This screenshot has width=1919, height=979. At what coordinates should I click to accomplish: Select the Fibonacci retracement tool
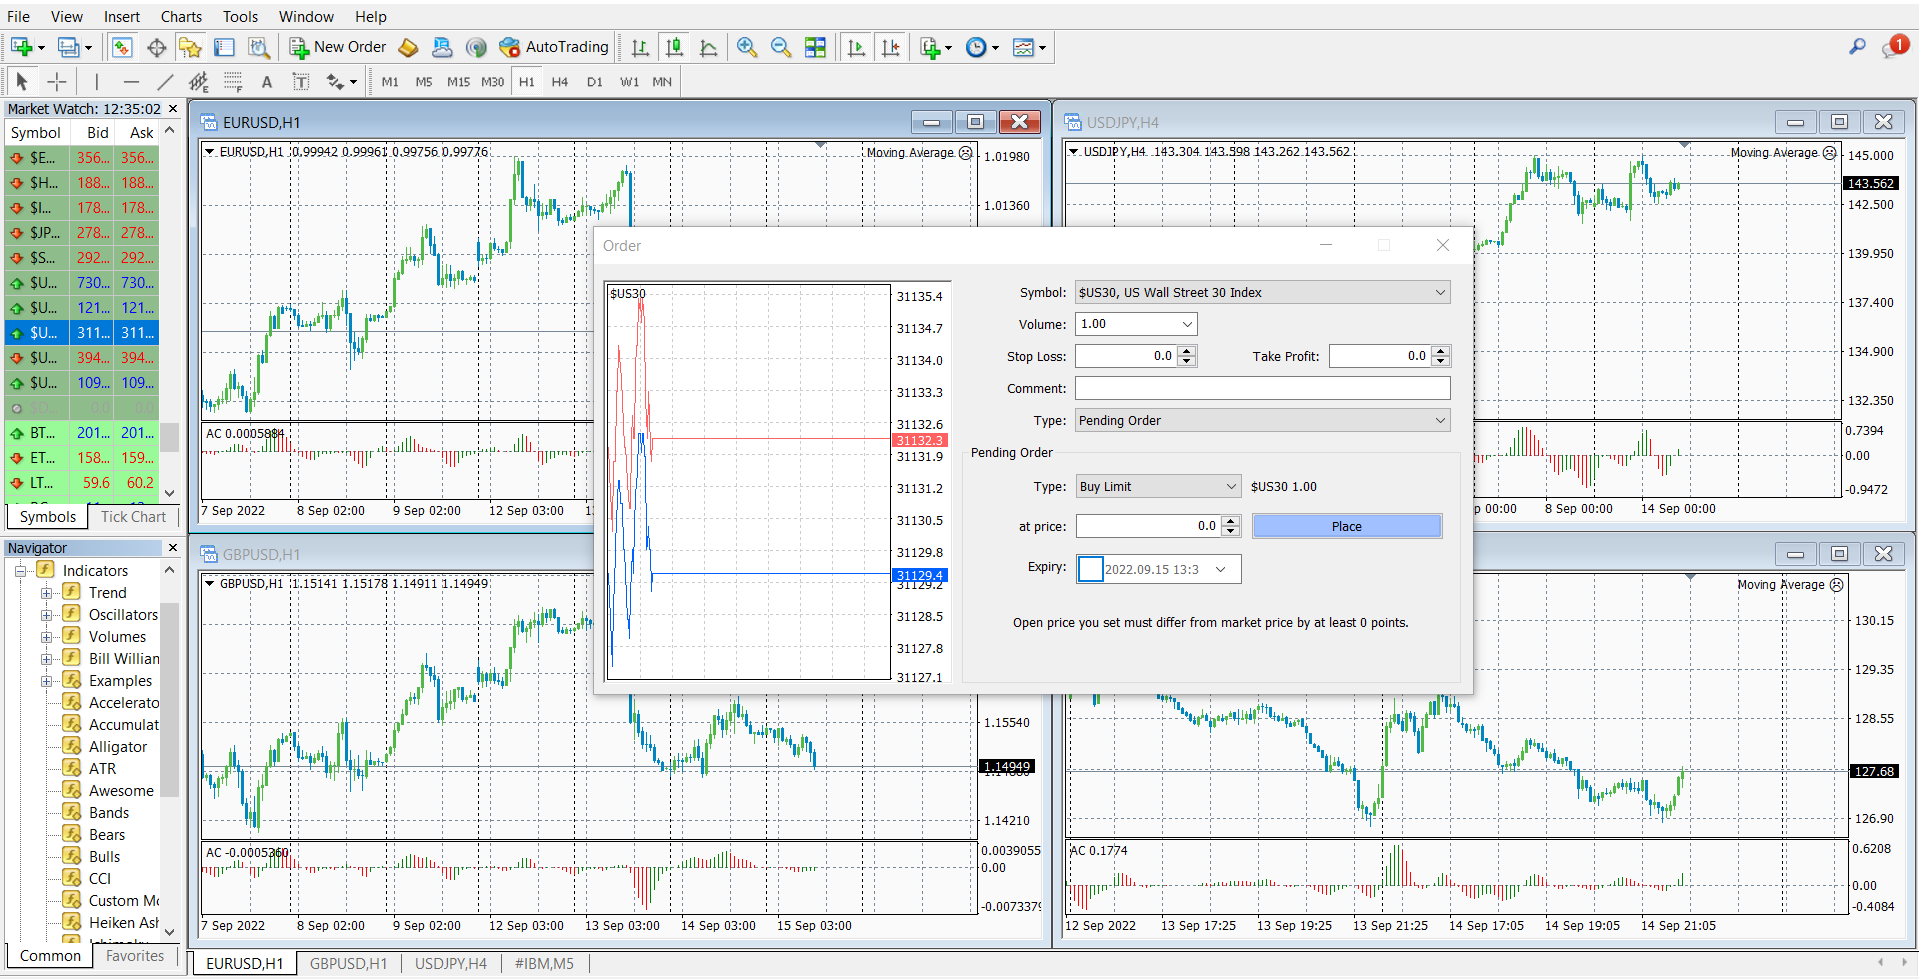pos(233,82)
